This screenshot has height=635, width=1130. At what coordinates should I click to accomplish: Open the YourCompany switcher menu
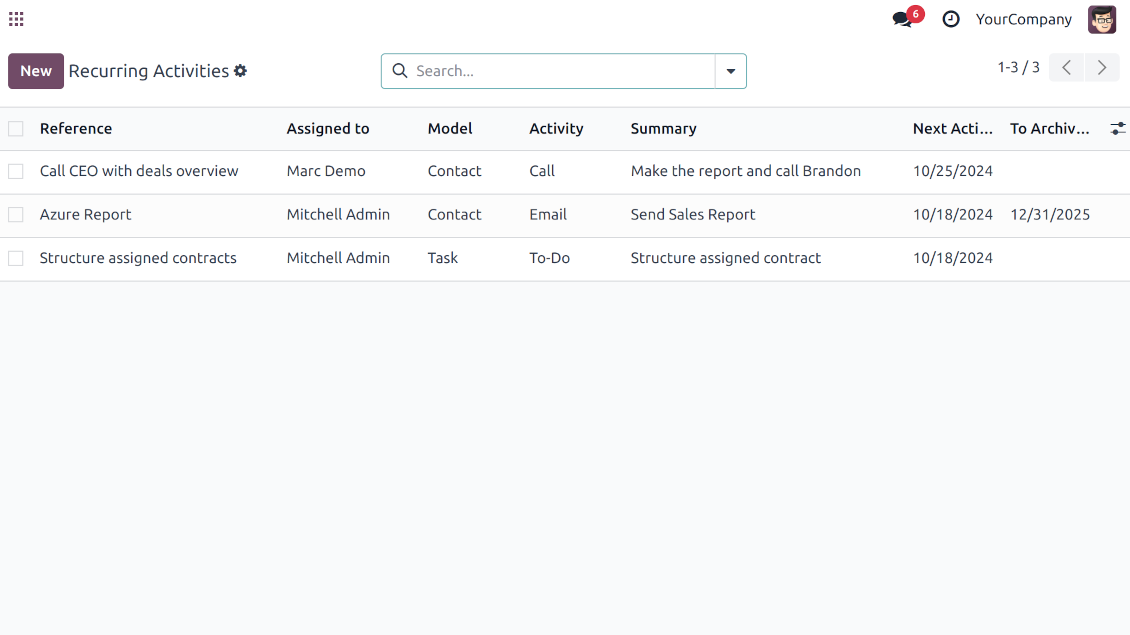point(1023,19)
